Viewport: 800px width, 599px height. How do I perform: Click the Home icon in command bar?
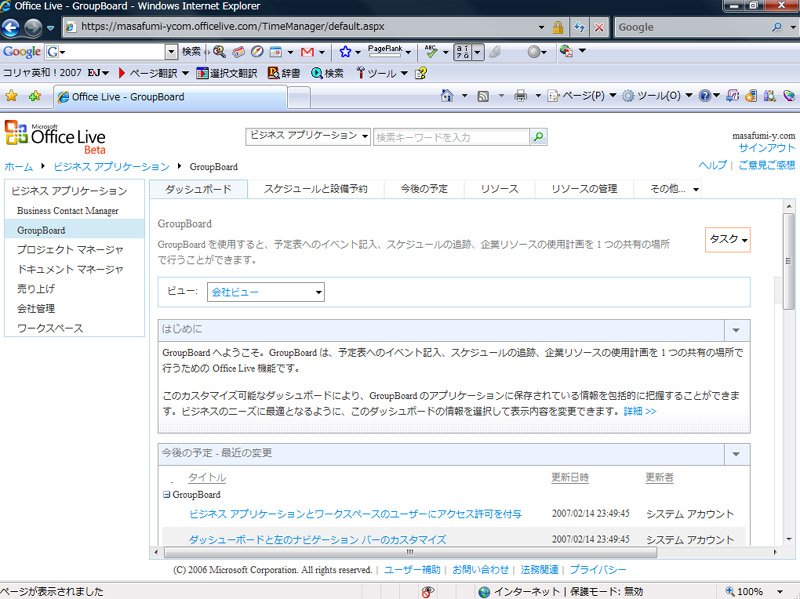coord(447,95)
